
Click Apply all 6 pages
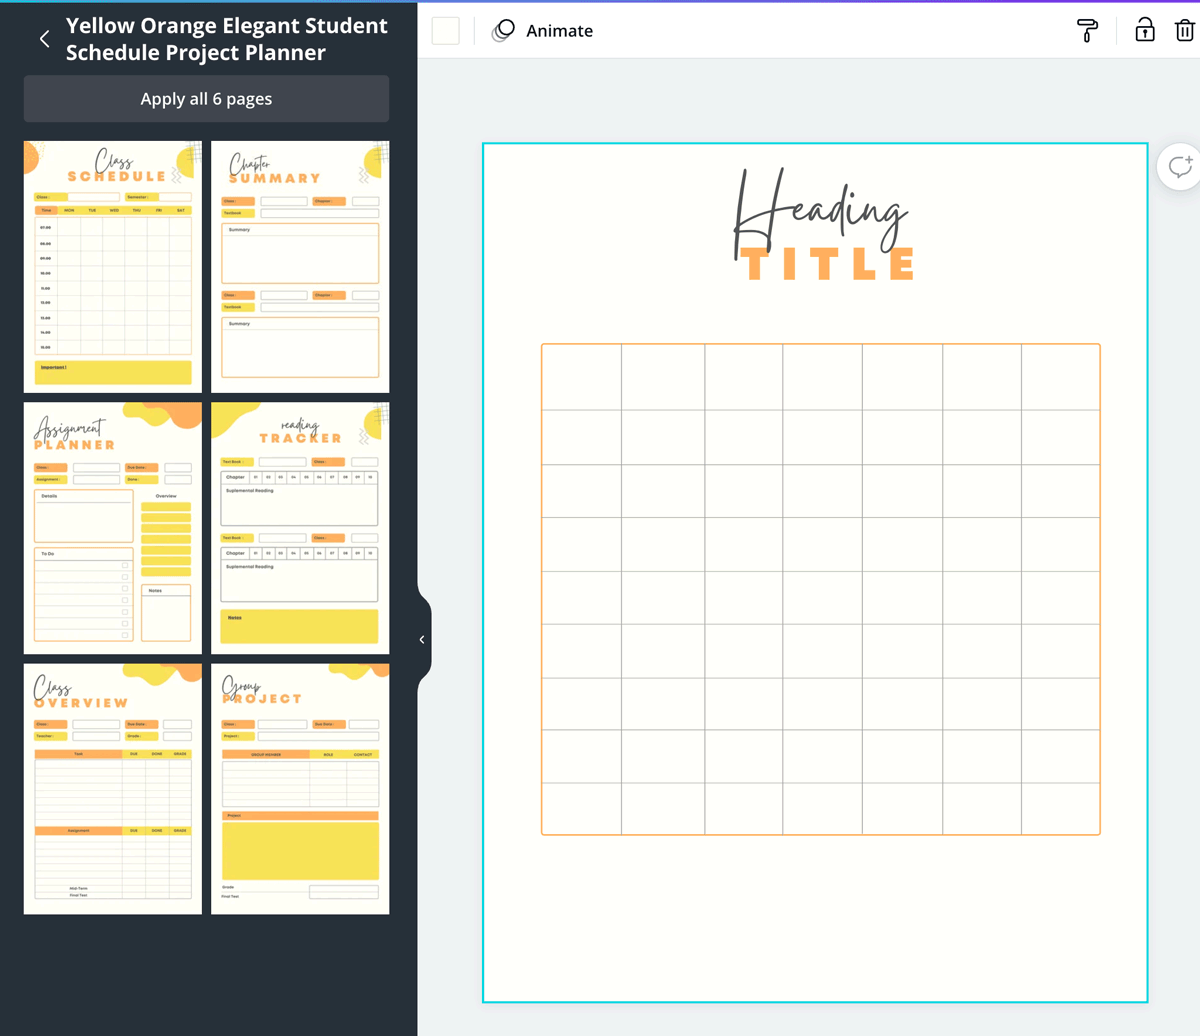coord(206,98)
